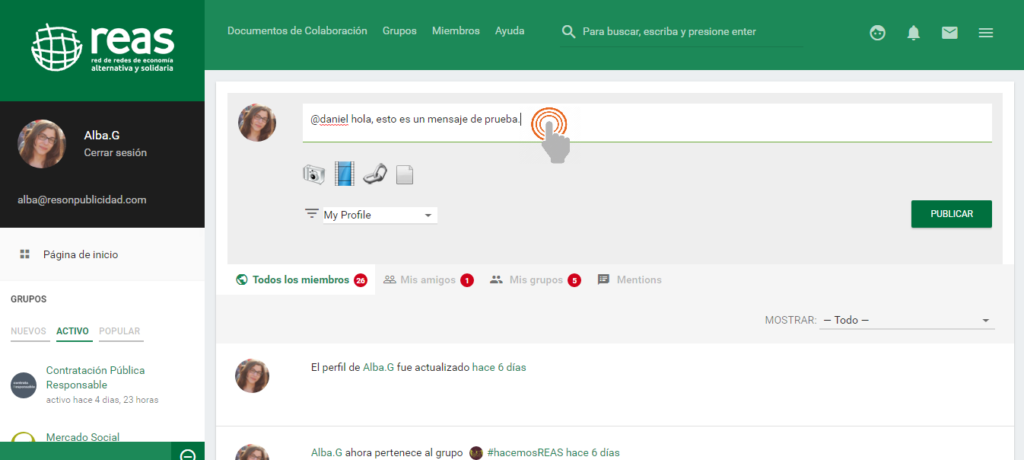Attach a video using the film strip icon
The height and width of the screenshot is (460, 1024).
[x=344, y=175]
